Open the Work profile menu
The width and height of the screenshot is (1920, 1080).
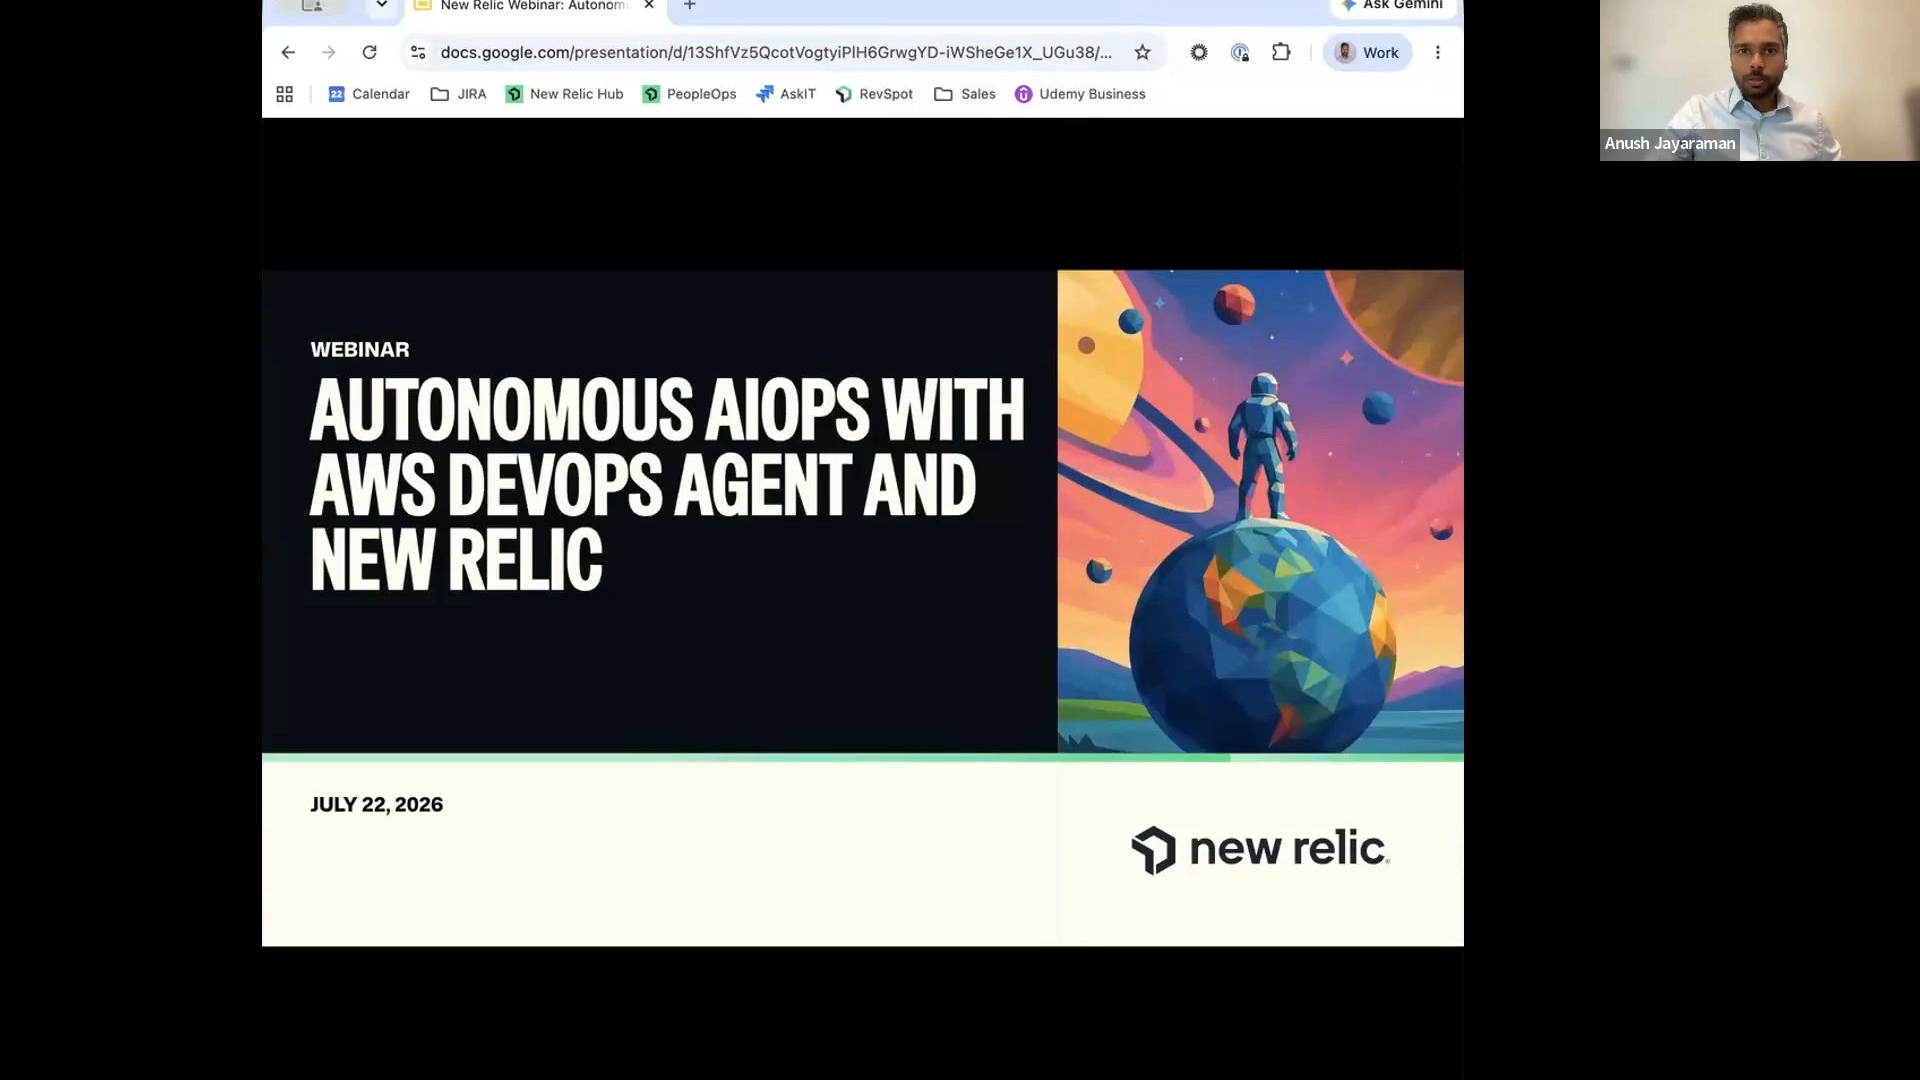[x=1367, y=52]
